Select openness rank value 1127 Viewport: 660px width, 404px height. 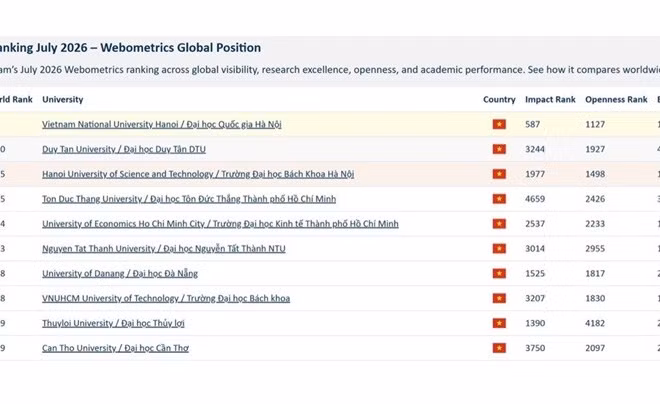[595, 124]
